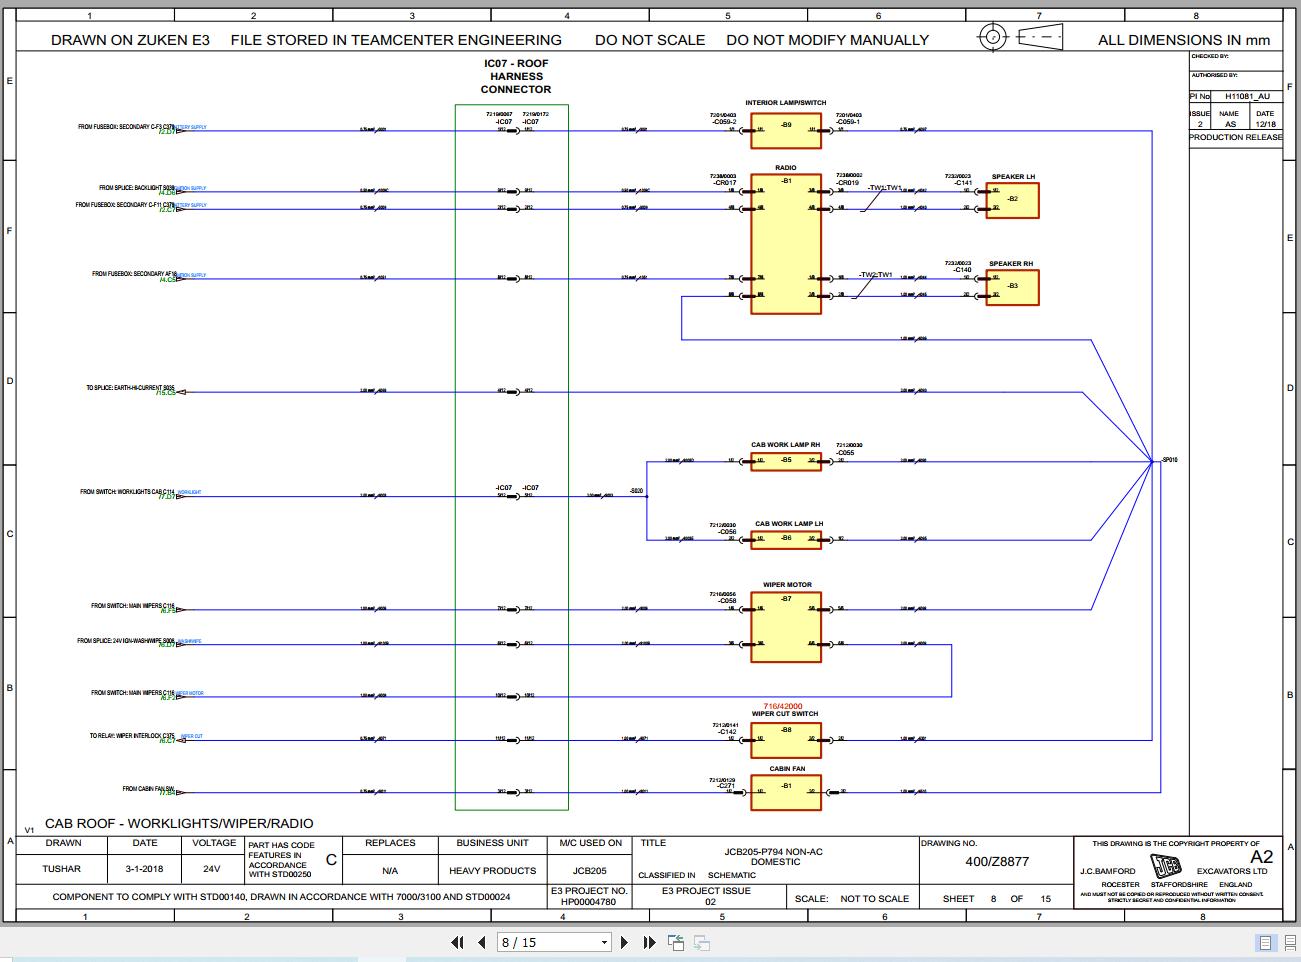Click the previous view navigation icon
This screenshot has height=962, width=1301.
677,942
